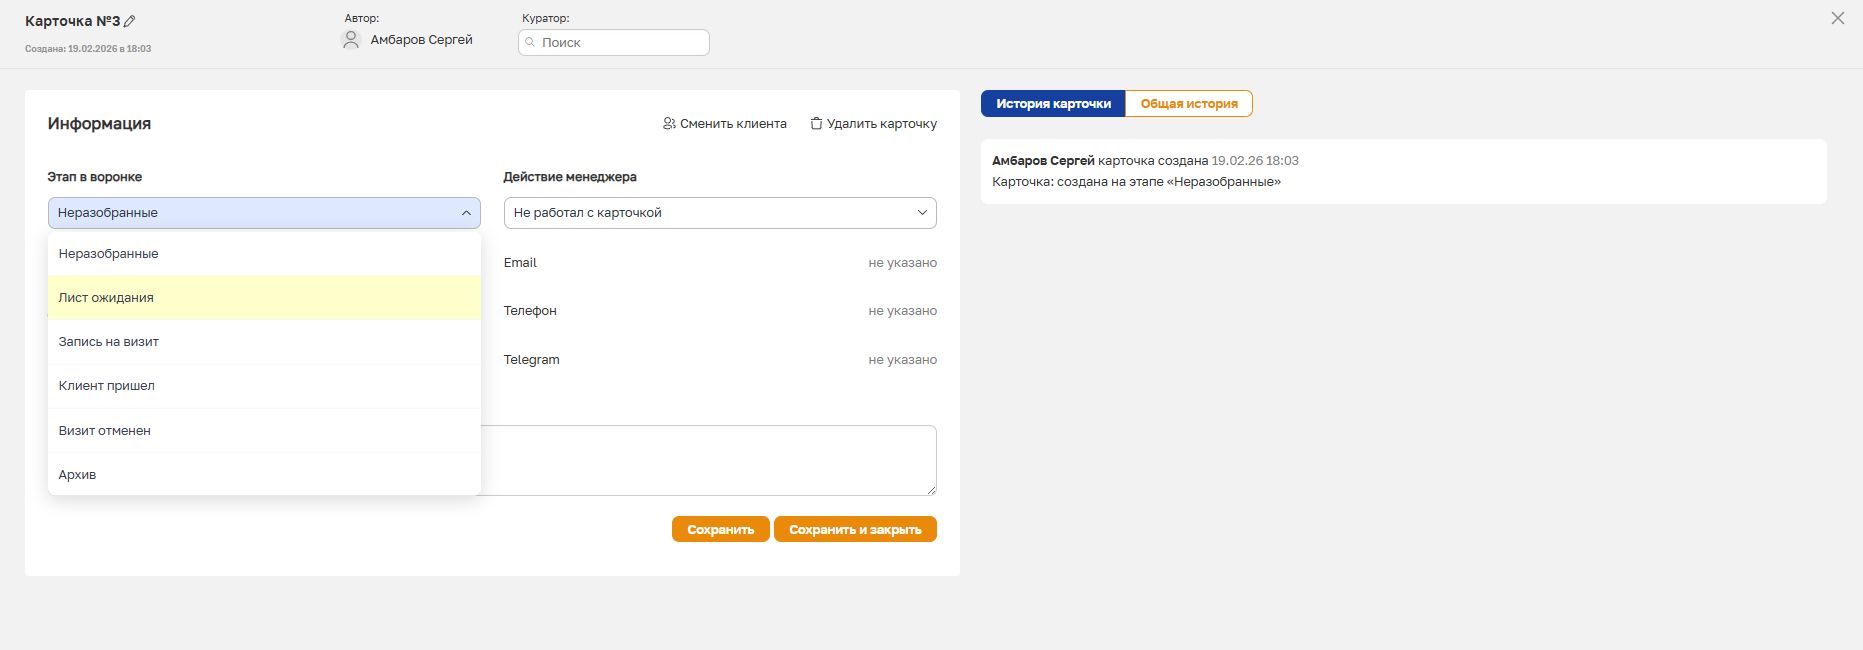Switch to the История карточки tab
This screenshot has height=650, width=1863.
pyautogui.click(x=1053, y=104)
